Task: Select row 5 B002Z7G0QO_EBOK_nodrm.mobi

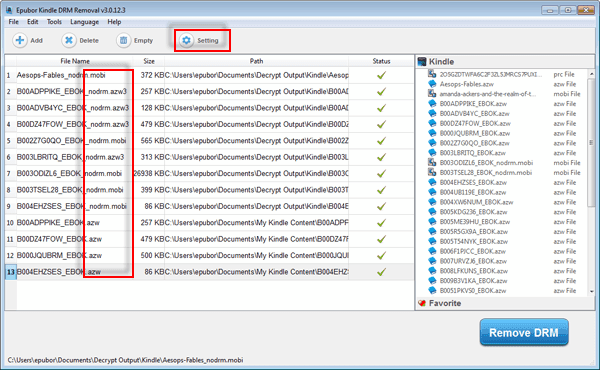Action: (209, 141)
